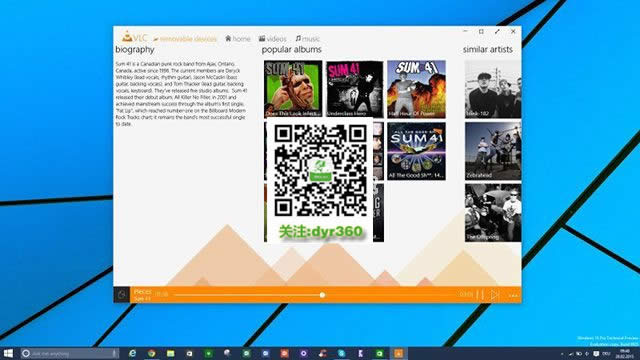Click the seek slider handle in the player bar
Screen dimensions: 640x360
coord(322,295)
